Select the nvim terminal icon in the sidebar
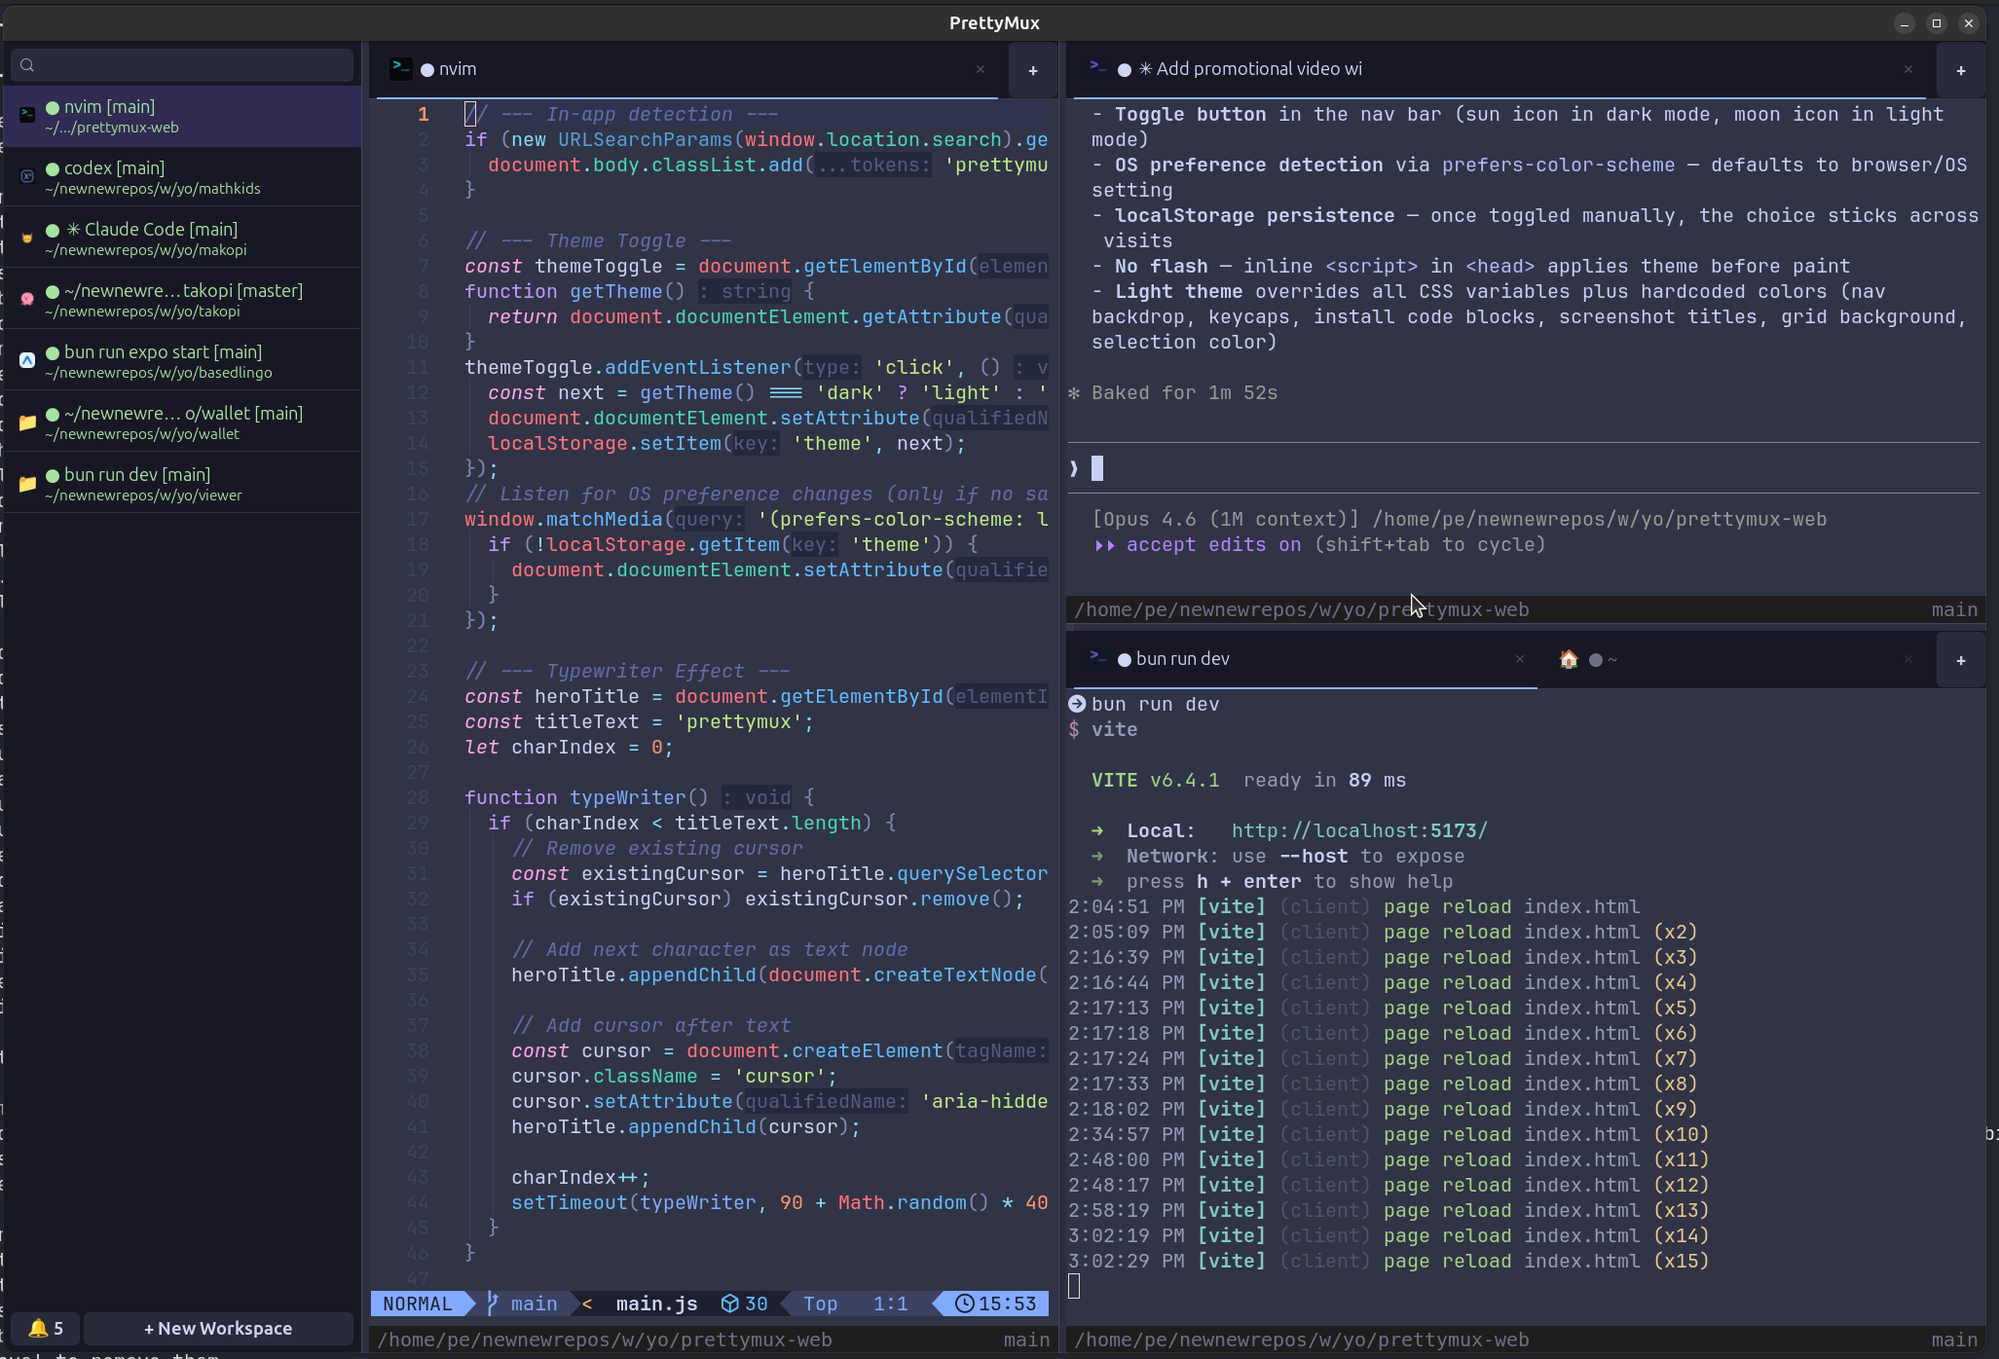Viewport: 1999px width, 1359px height. tap(26, 116)
